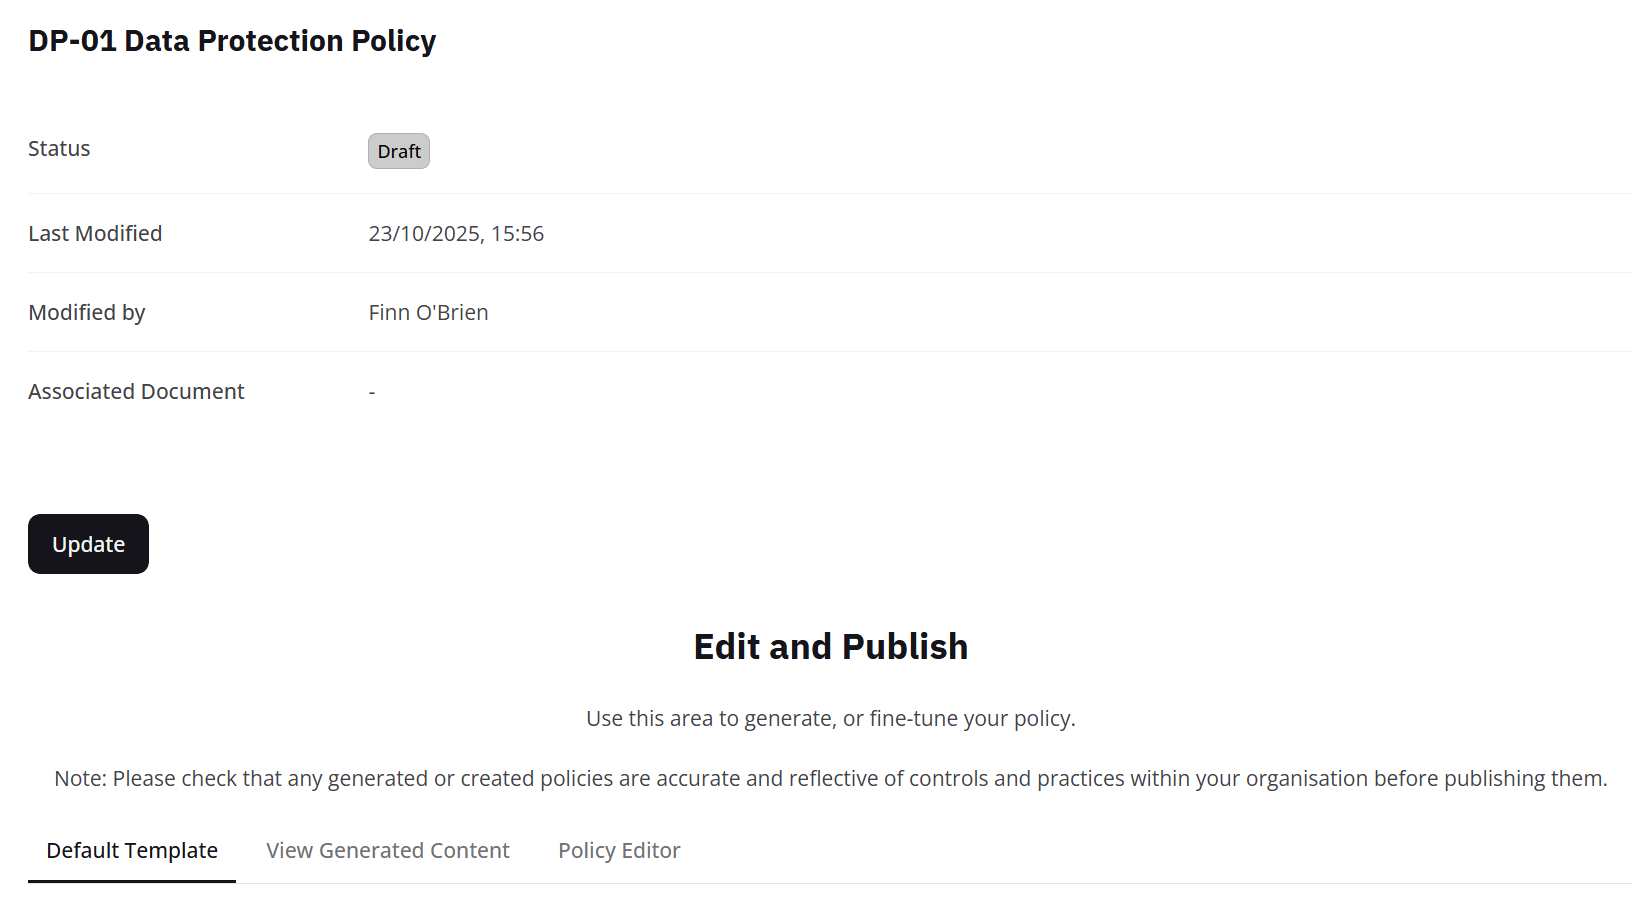Viewport: 1633px width, 916px height.
Task: Click the 15:56 modified time
Action: [x=517, y=233]
